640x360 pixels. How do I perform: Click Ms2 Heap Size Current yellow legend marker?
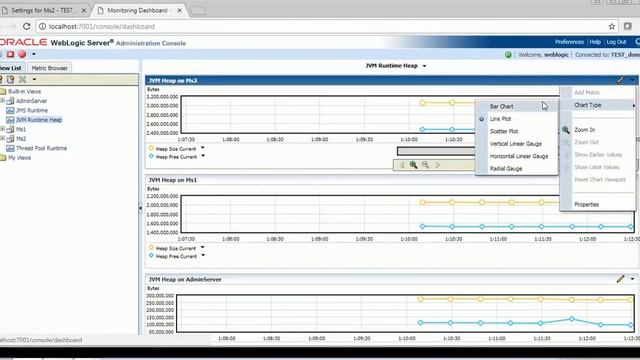(x=151, y=148)
